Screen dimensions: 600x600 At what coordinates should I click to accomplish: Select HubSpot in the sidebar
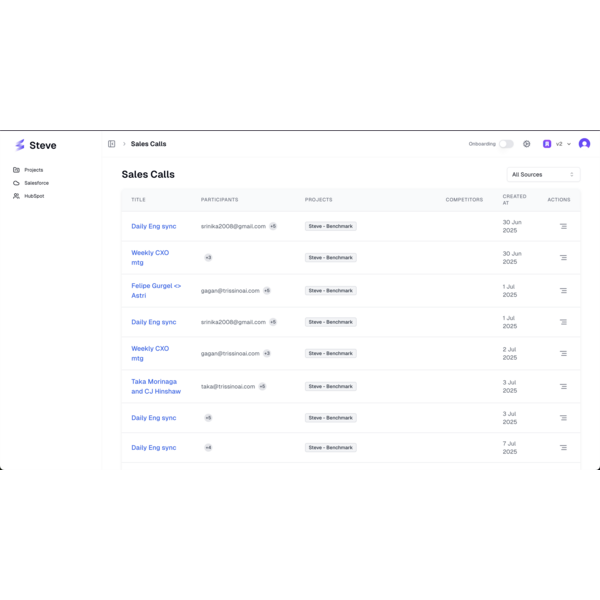[x=34, y=196]
